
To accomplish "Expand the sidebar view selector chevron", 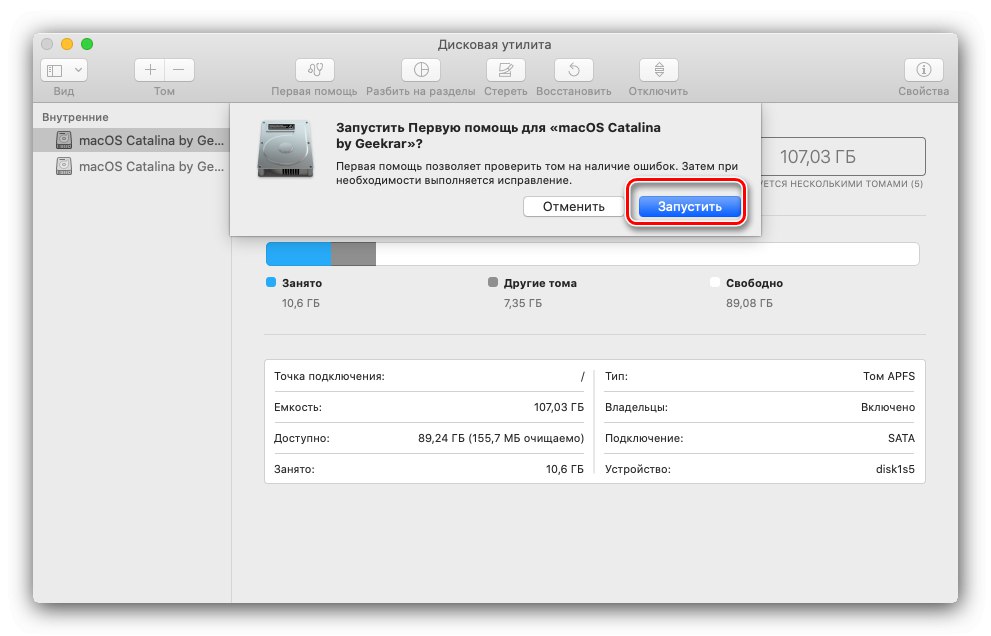I will pyautogui.click(x=78, y=69).
